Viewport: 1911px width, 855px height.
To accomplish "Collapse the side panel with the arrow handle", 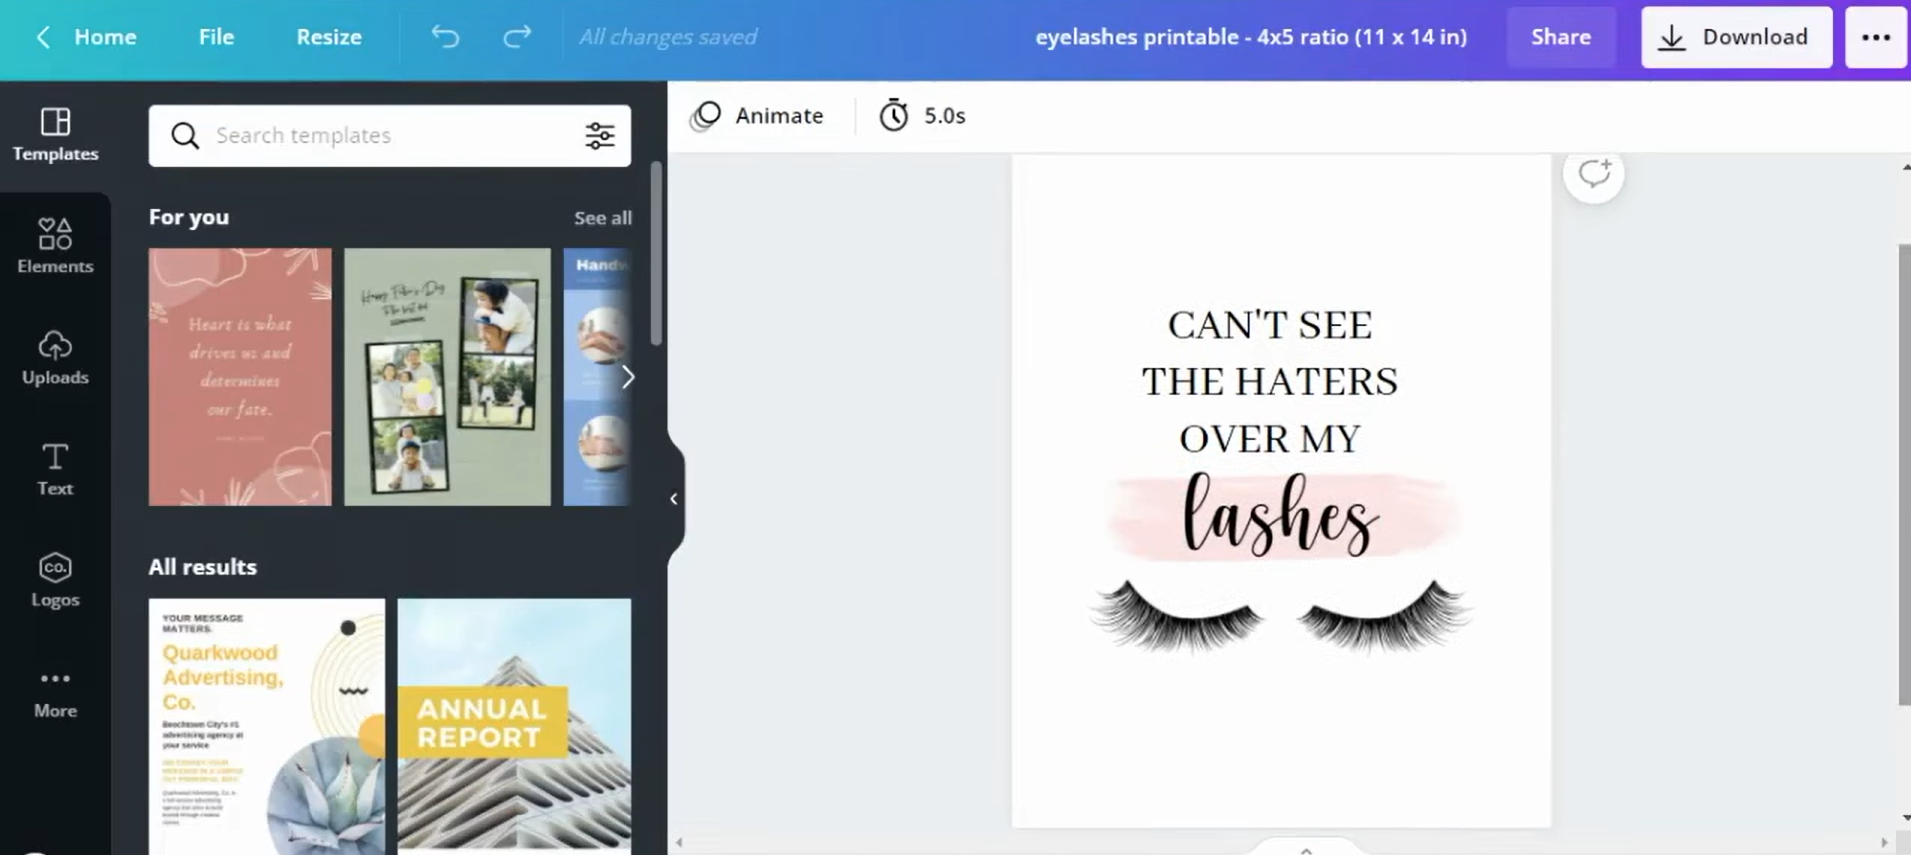I will 674,498.
